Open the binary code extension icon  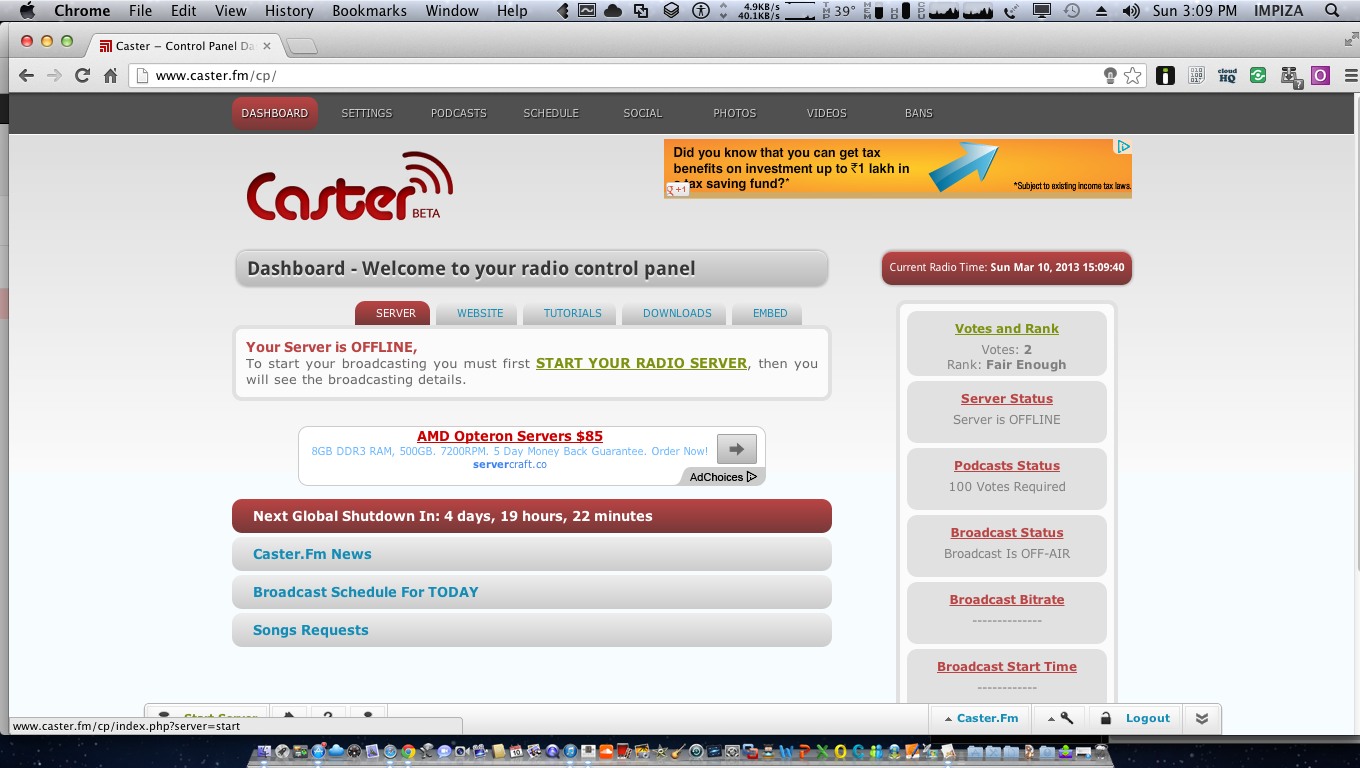(1196, 75)
